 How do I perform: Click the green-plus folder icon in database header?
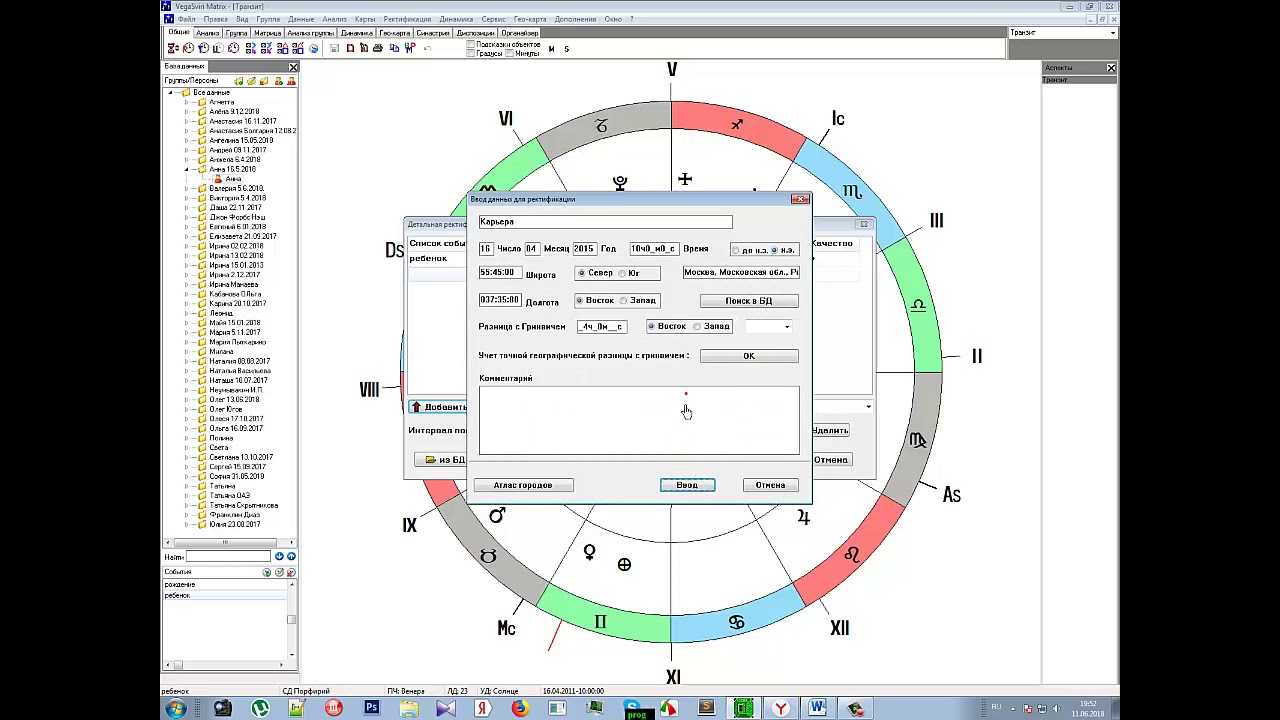pyautogui.click(x=239, y=81)
